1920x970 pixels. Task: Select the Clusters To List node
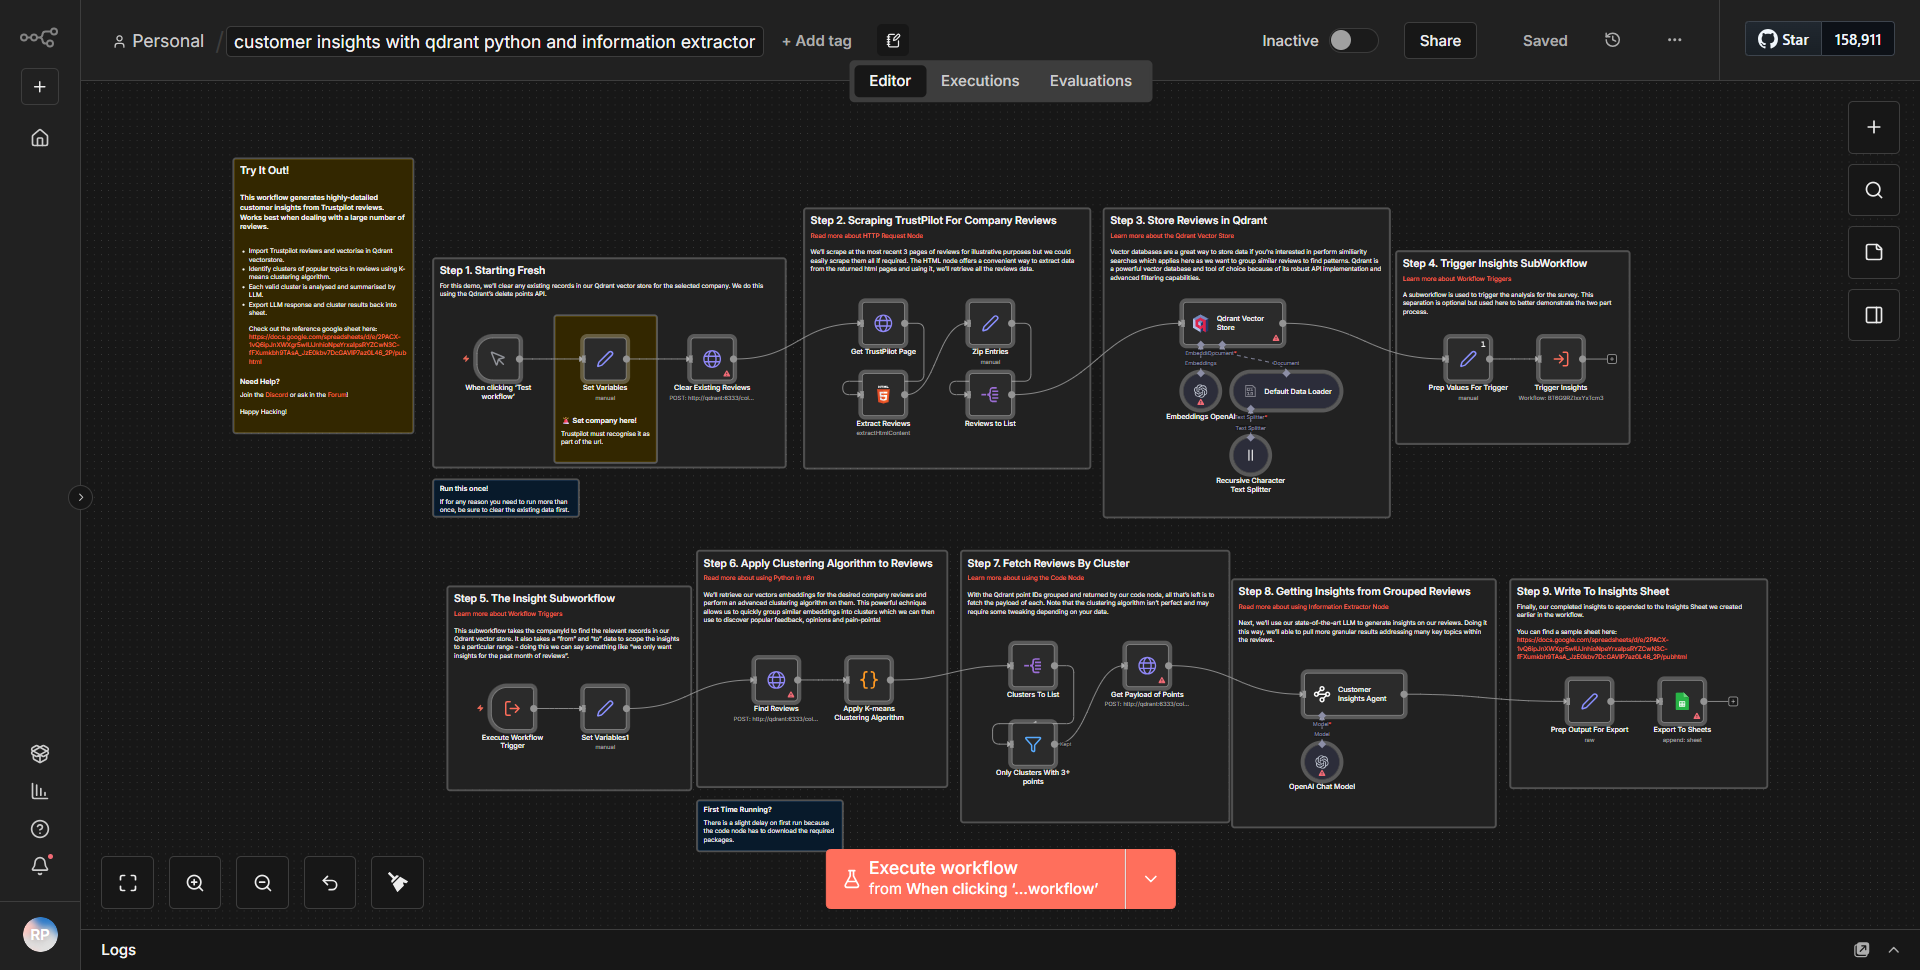1033,666
